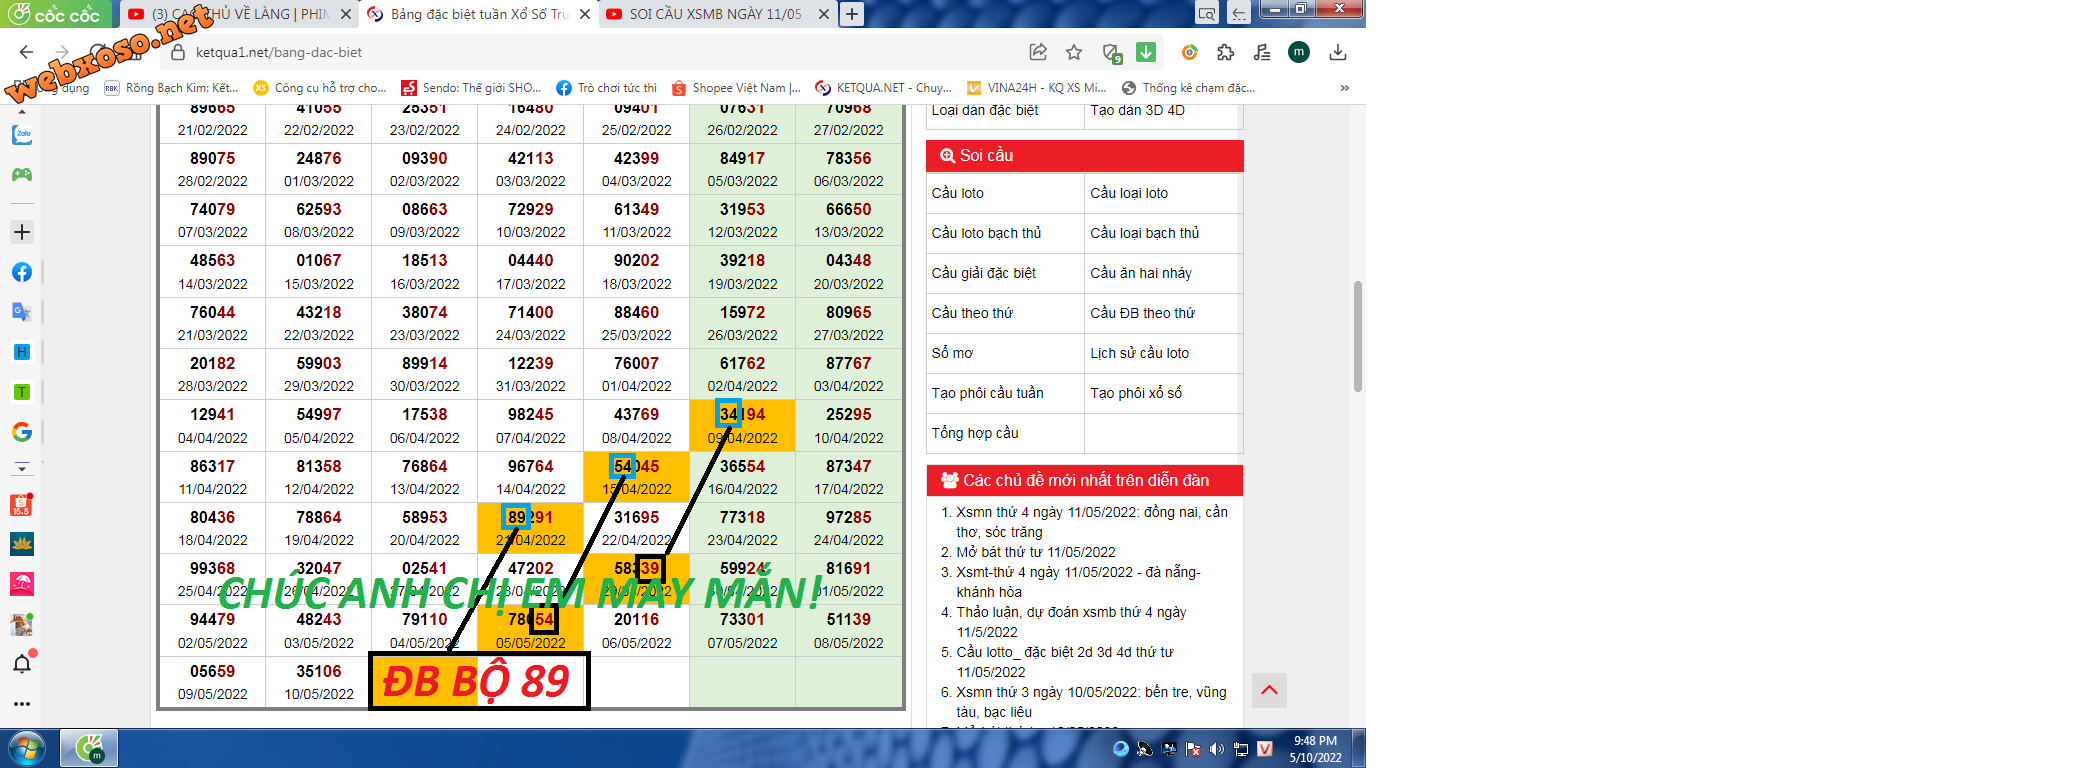Expand the hidden bookmarks overflow chevron

[1345, 88]
